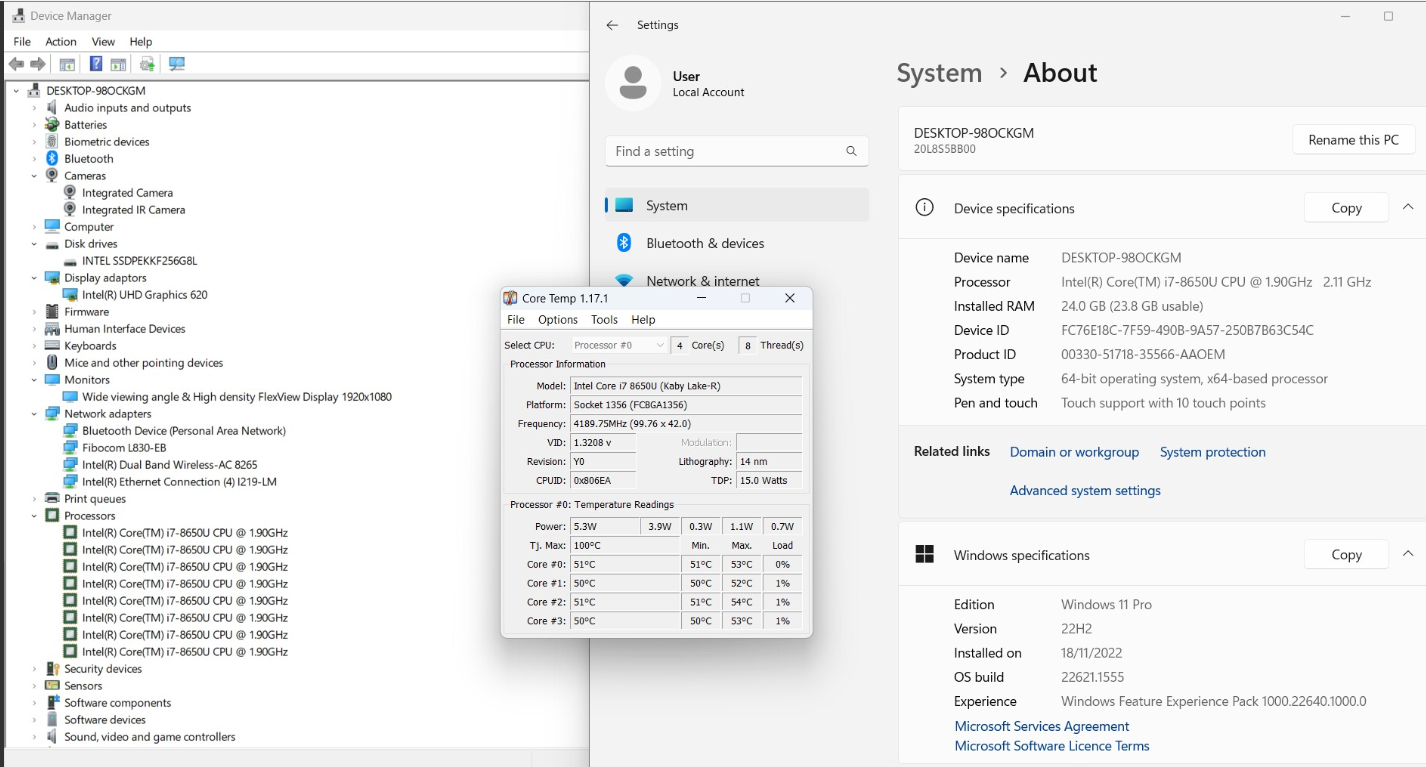Expand the Human Interface Devices category
1426x767 pixels.
coord(34,328)
